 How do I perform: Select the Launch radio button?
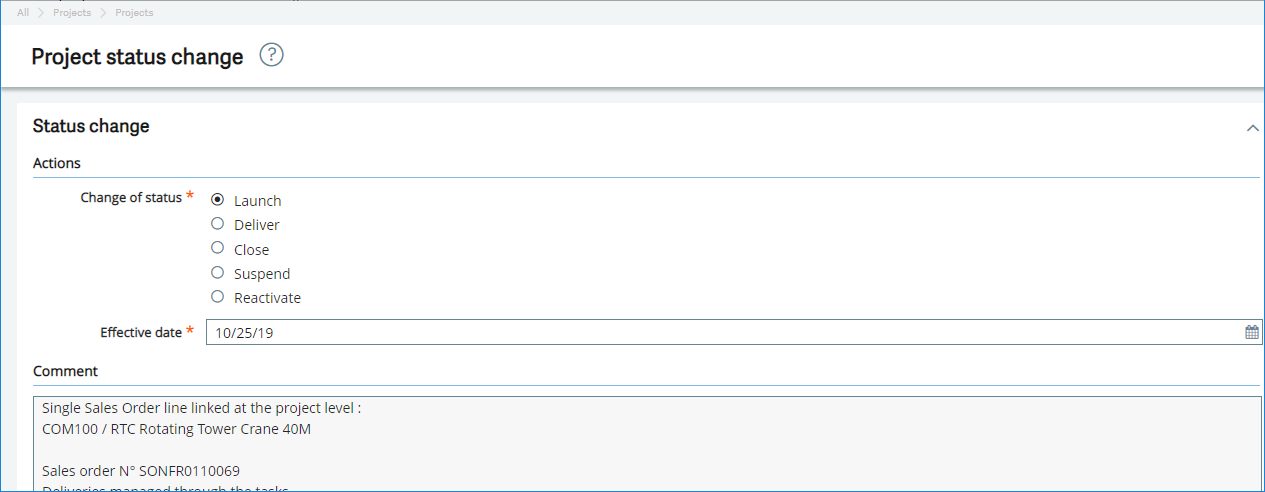(218, 200)
